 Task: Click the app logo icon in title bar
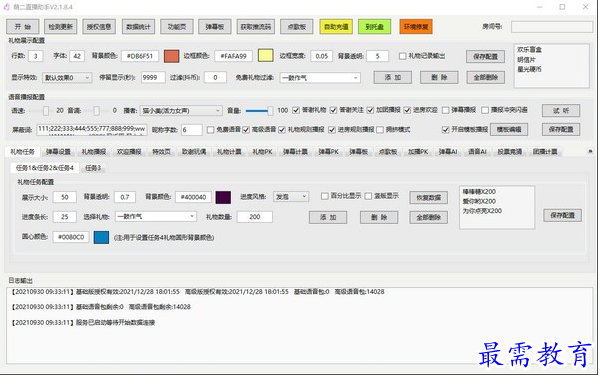pyautogui.click(x=7, y=7)
